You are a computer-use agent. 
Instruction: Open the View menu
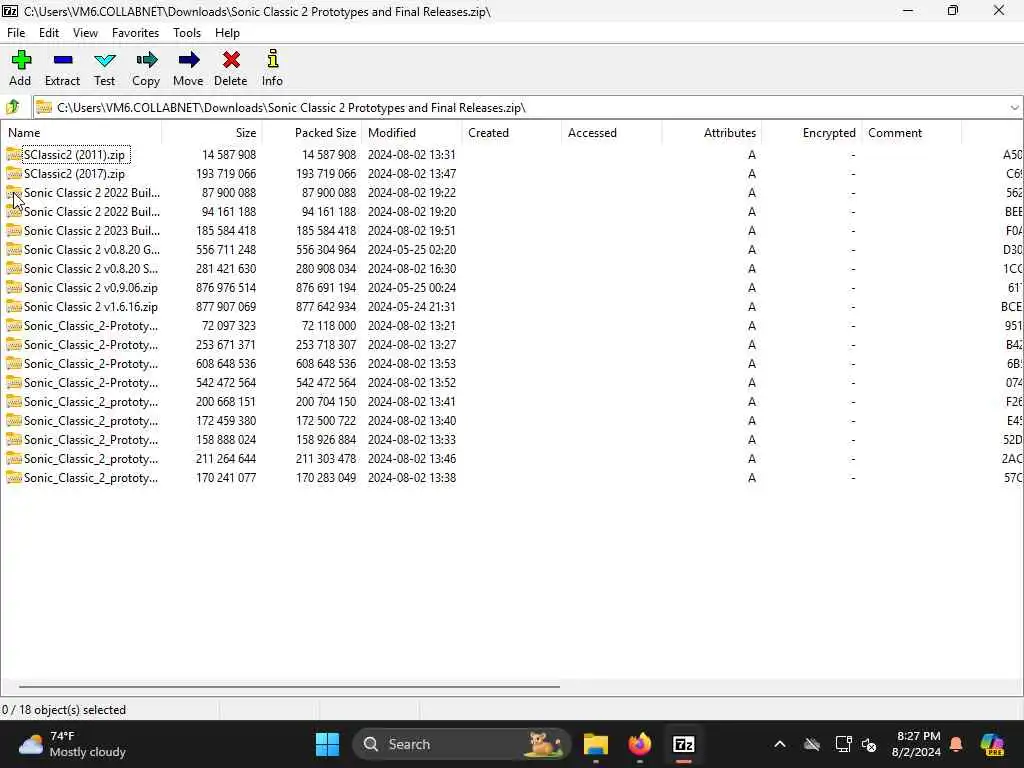(x=85, y=33)
